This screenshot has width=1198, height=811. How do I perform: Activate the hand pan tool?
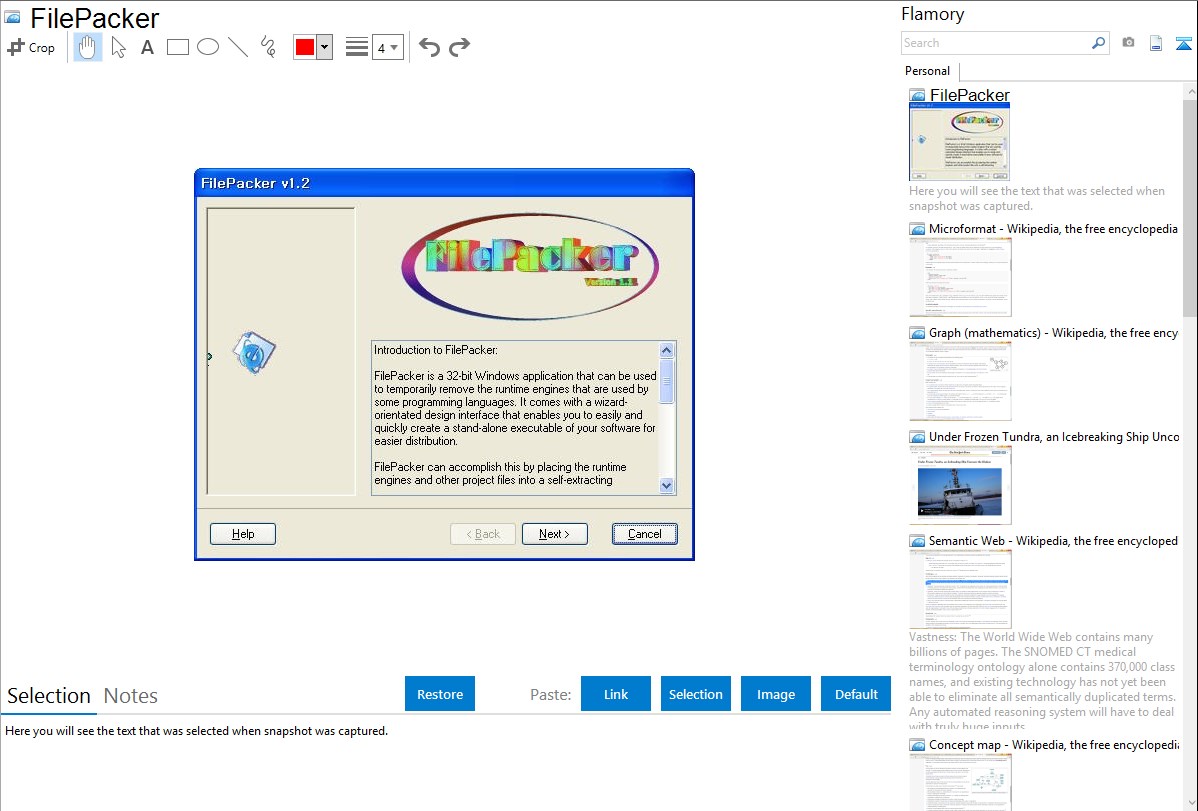(x=87, y=47)
